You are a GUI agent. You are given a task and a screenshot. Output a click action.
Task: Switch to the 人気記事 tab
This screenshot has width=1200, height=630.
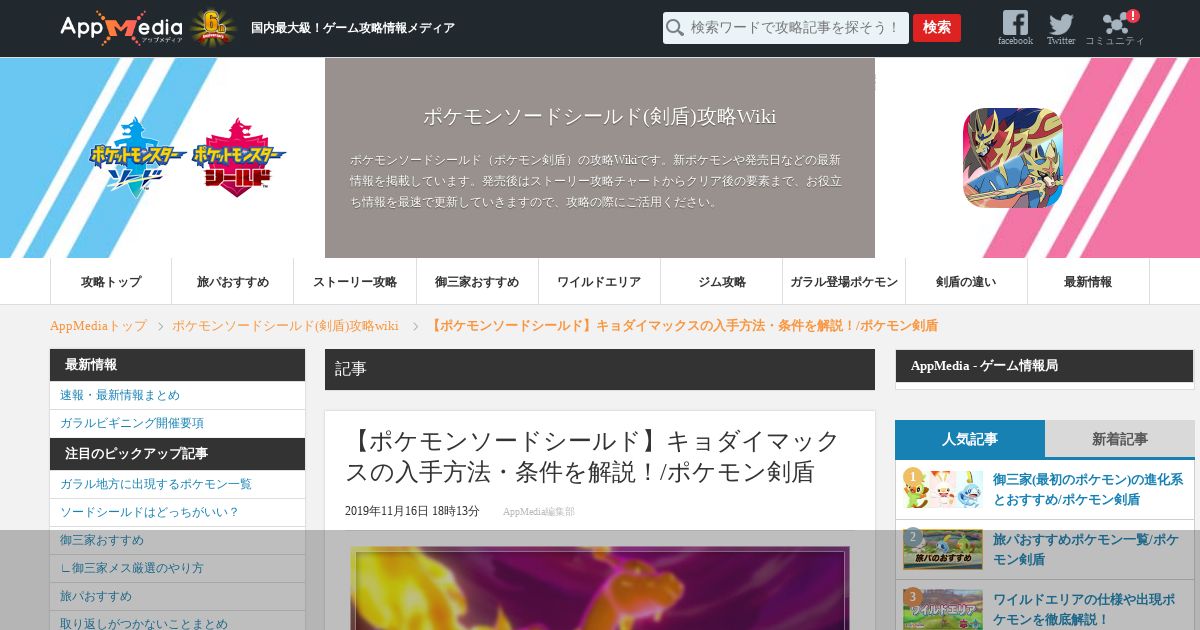[970, 439]
